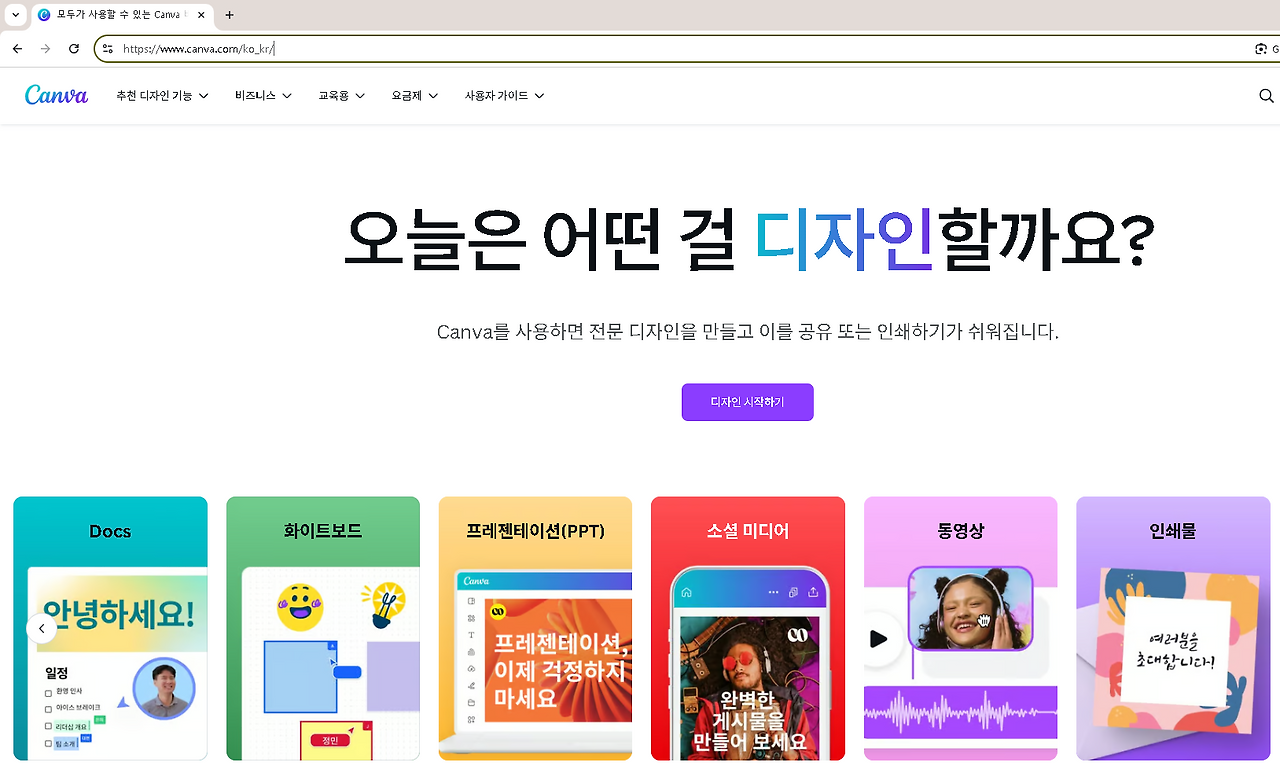The width and height of the screenshot is (1280, 766).
Task: Reload the page with the refresh icon
Action: (73, 48)
